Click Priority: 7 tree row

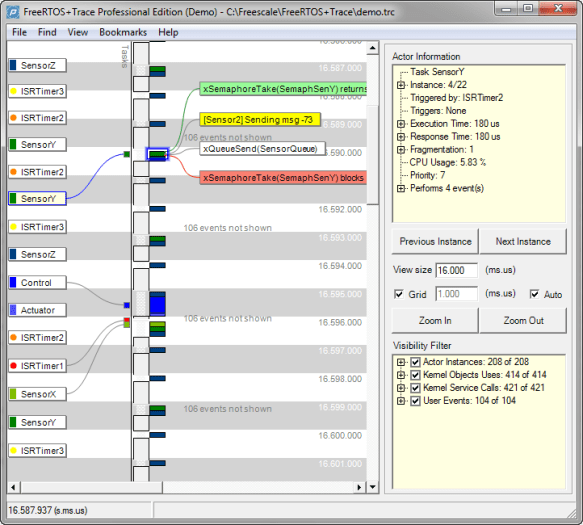click(428, 175)
